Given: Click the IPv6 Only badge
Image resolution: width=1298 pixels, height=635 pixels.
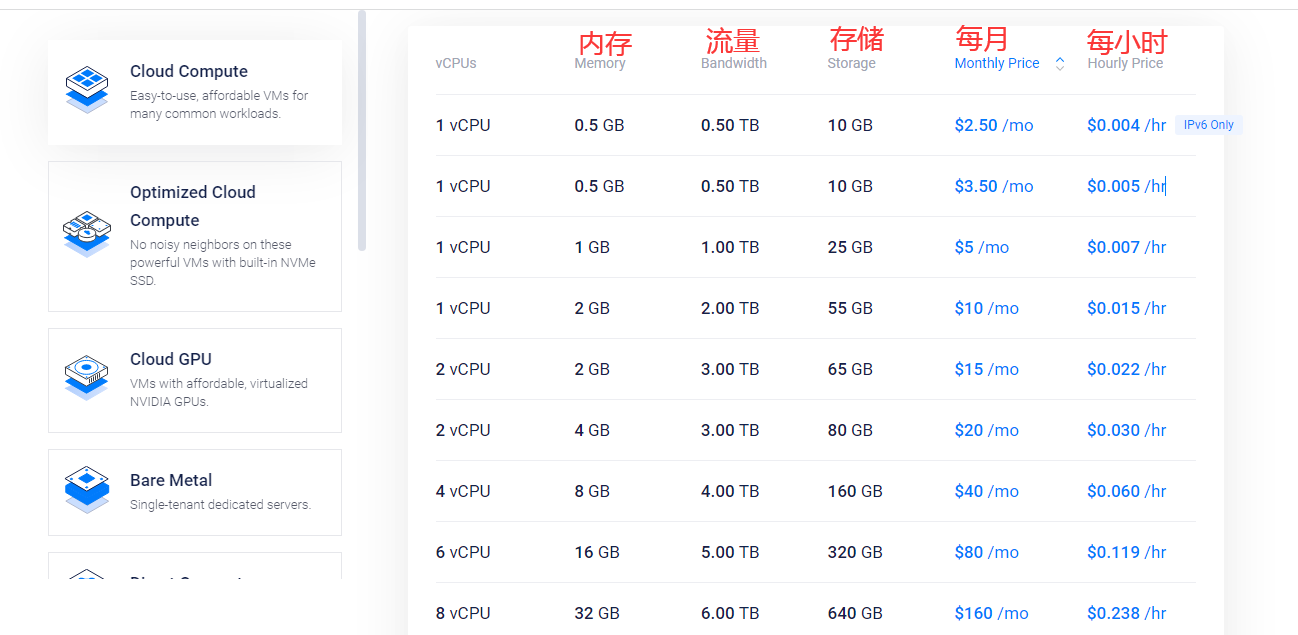Looking at the screenshot, I should click(x=1209, y=124).
